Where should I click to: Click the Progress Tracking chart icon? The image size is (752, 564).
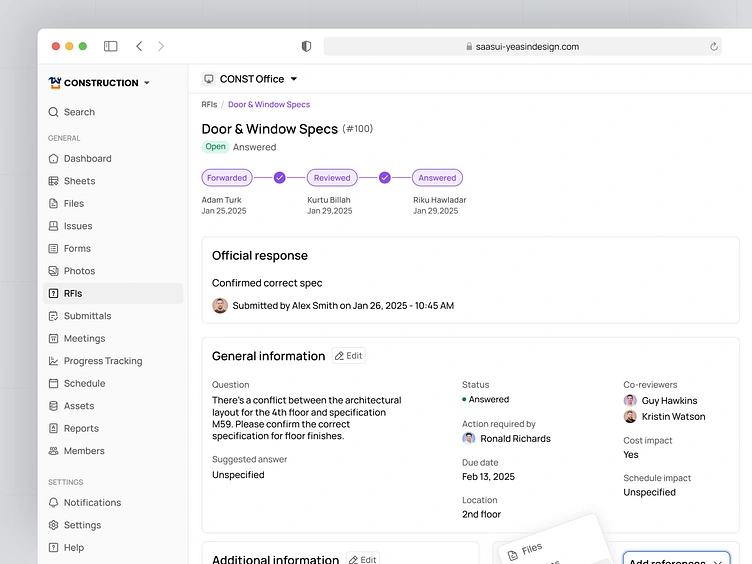point(53,361)
